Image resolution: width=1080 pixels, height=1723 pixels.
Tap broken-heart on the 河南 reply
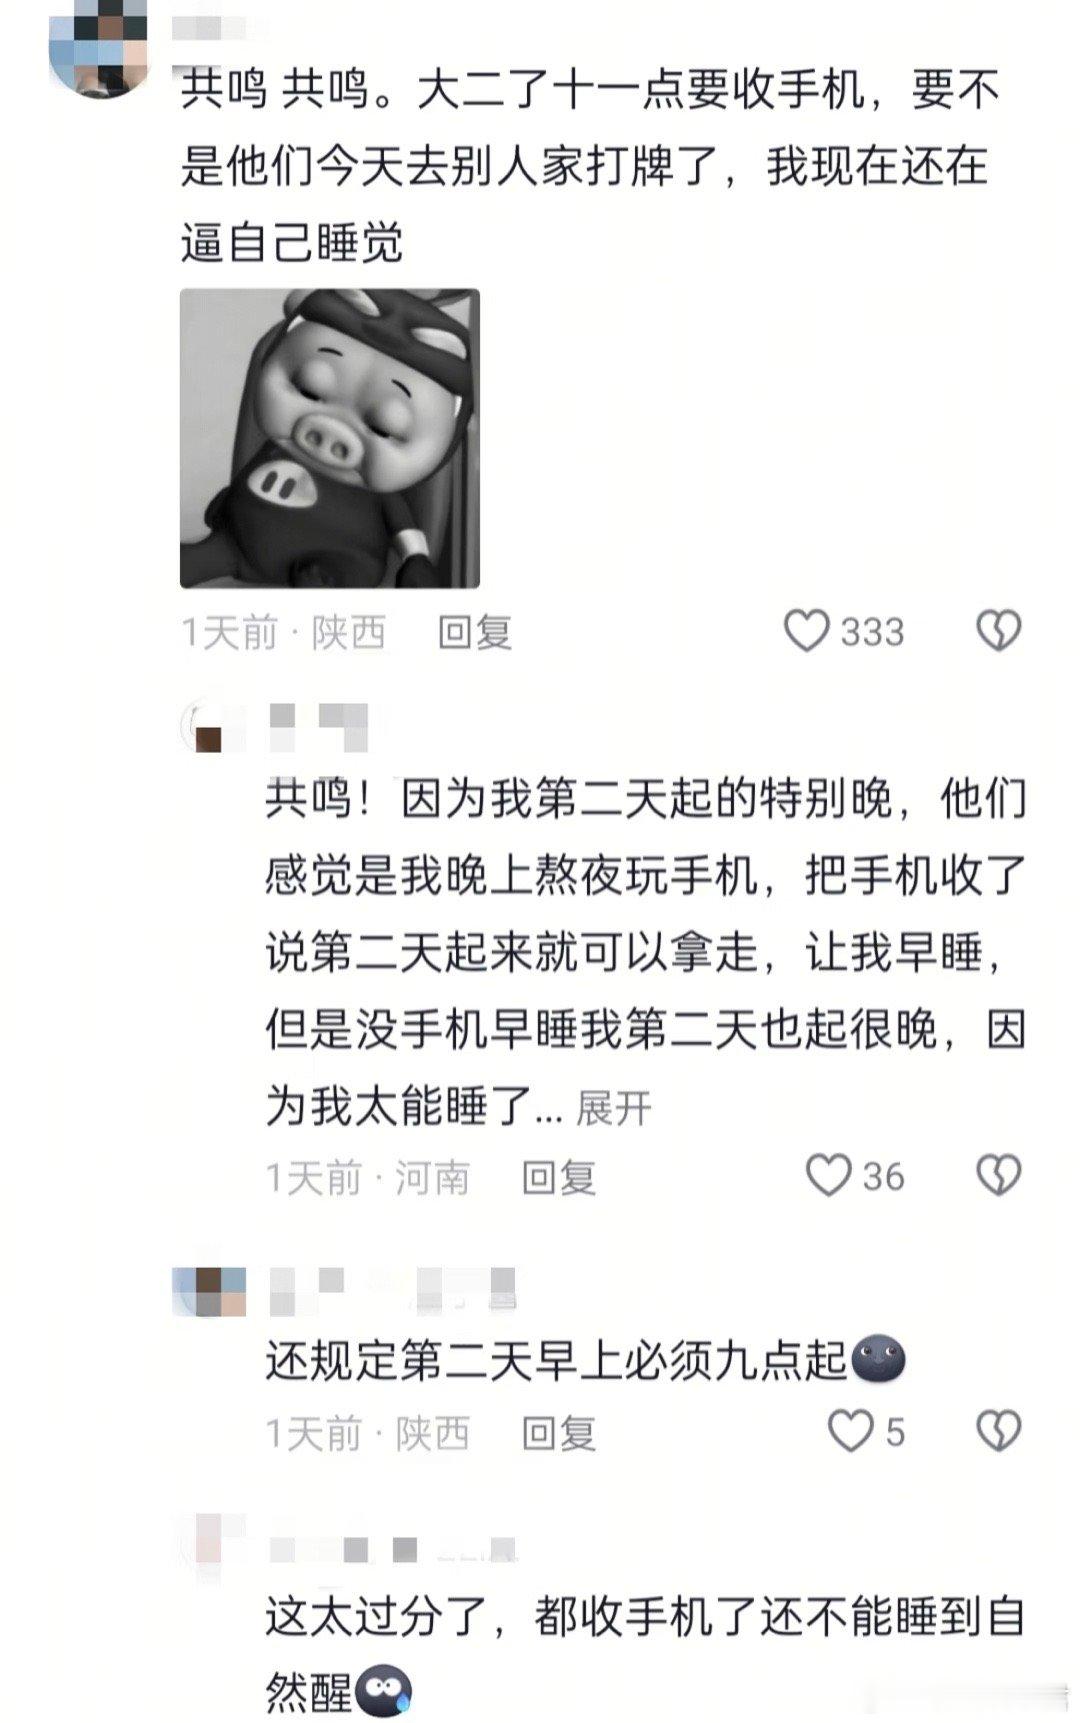998,1176
